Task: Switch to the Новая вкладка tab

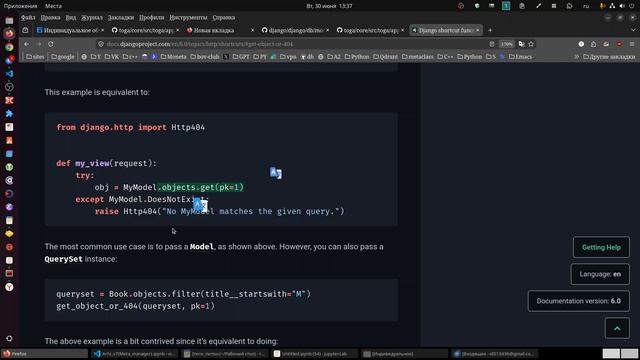Action: tap(220, 30)
